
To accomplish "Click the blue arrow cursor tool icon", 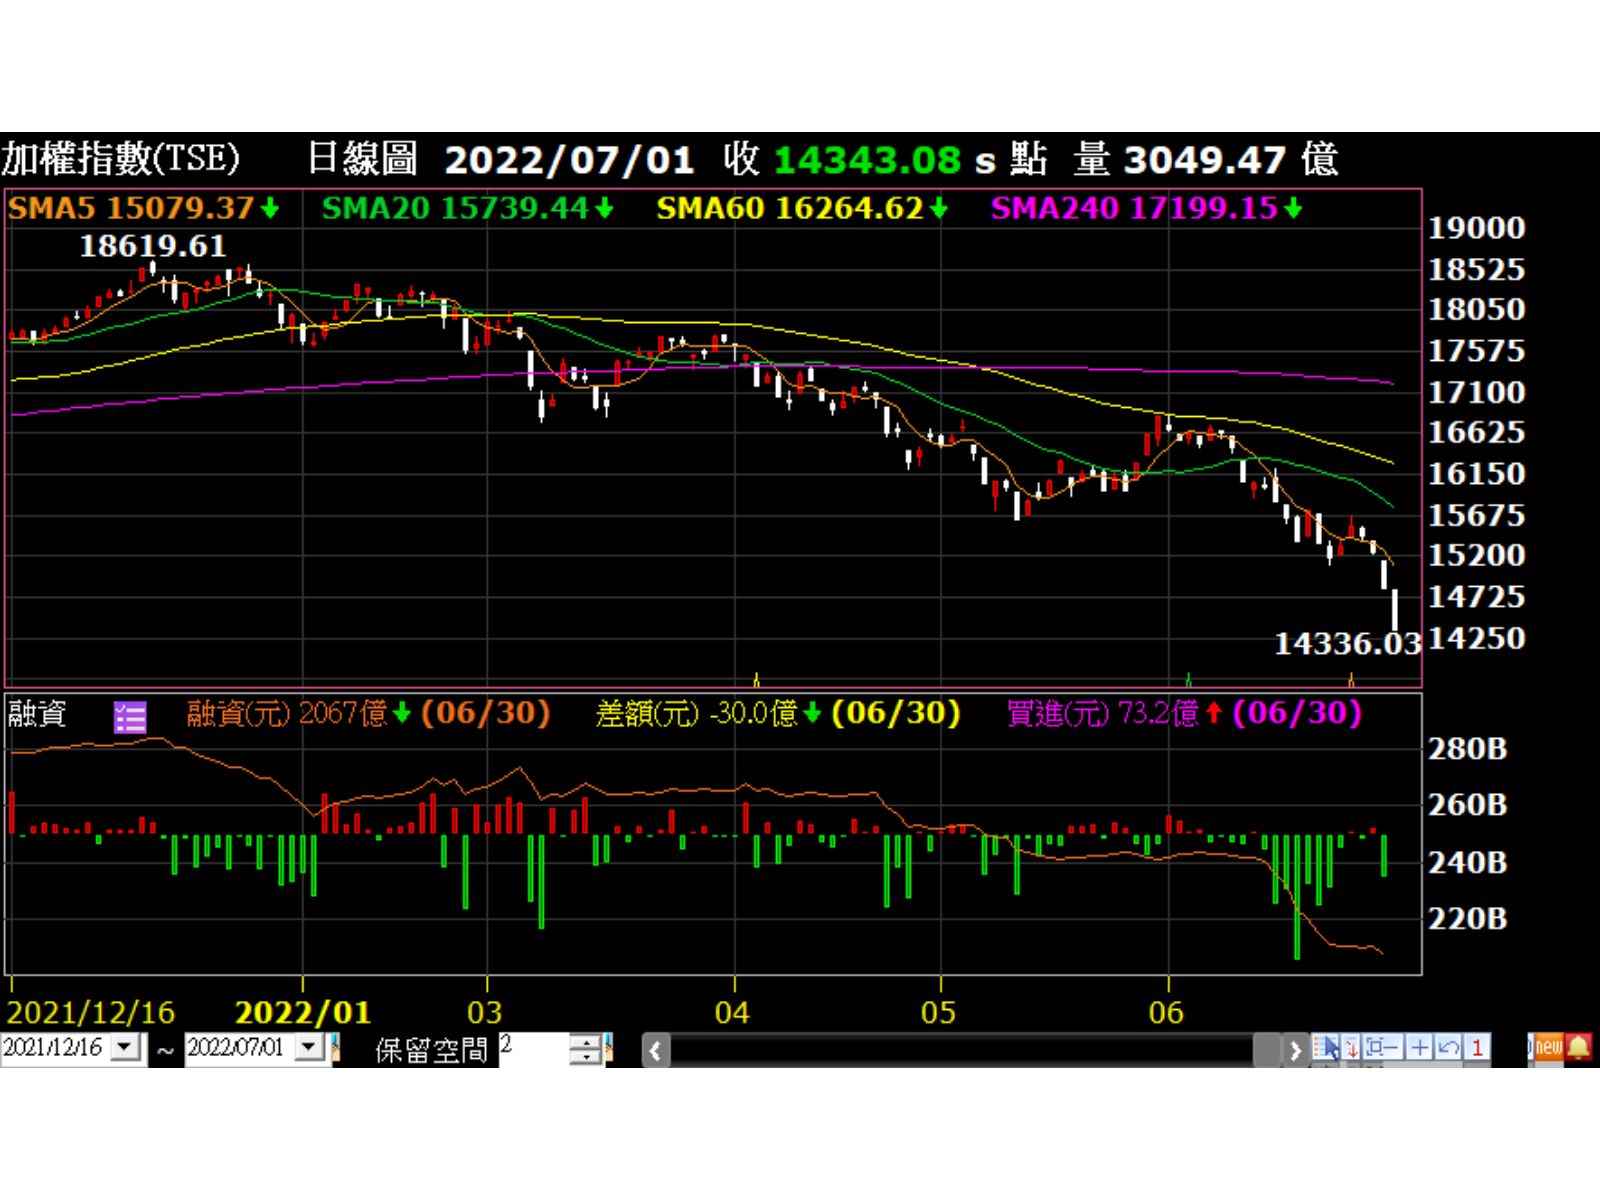I will (x=1329, y=1048).
